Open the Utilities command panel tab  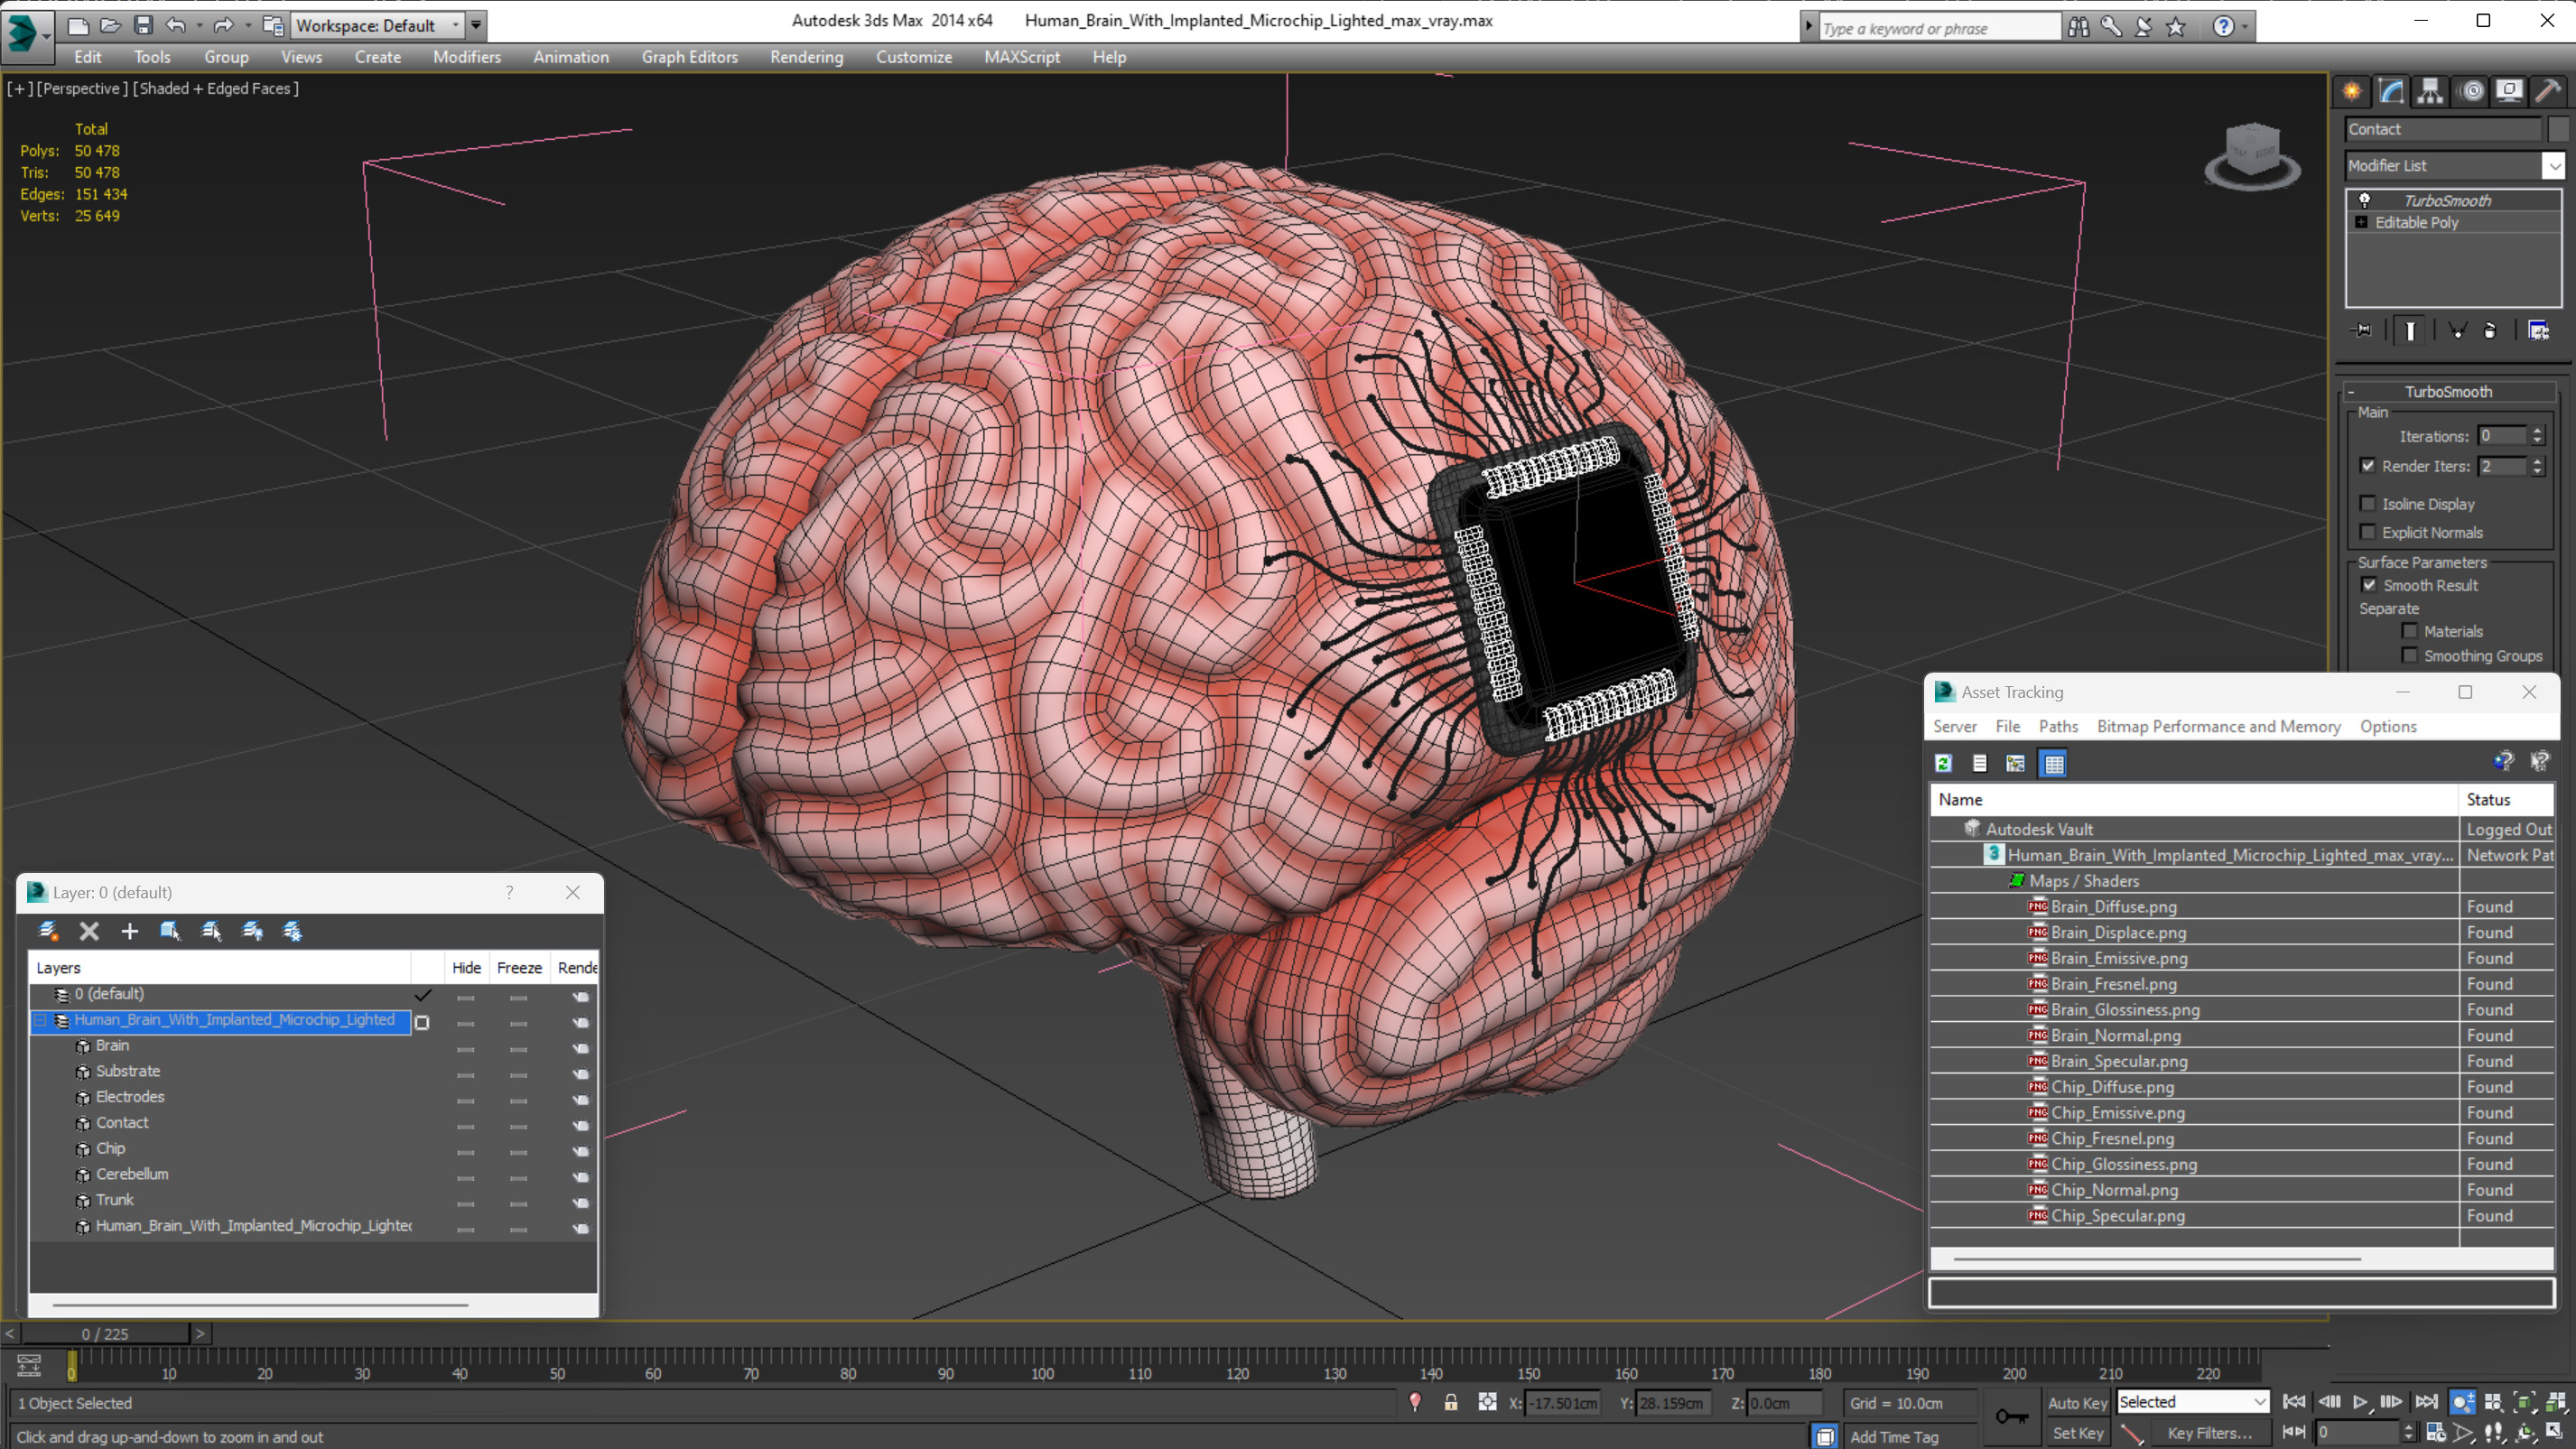2548,92
